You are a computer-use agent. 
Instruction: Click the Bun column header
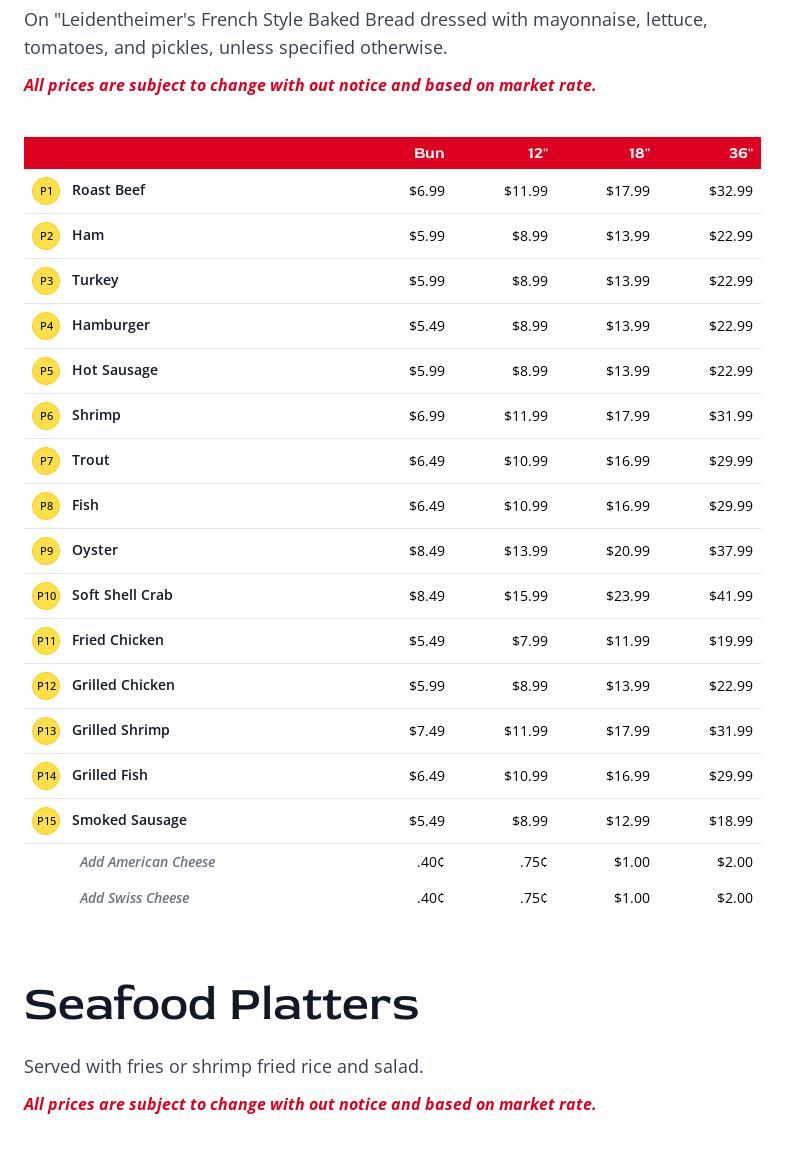coord(429,153)
